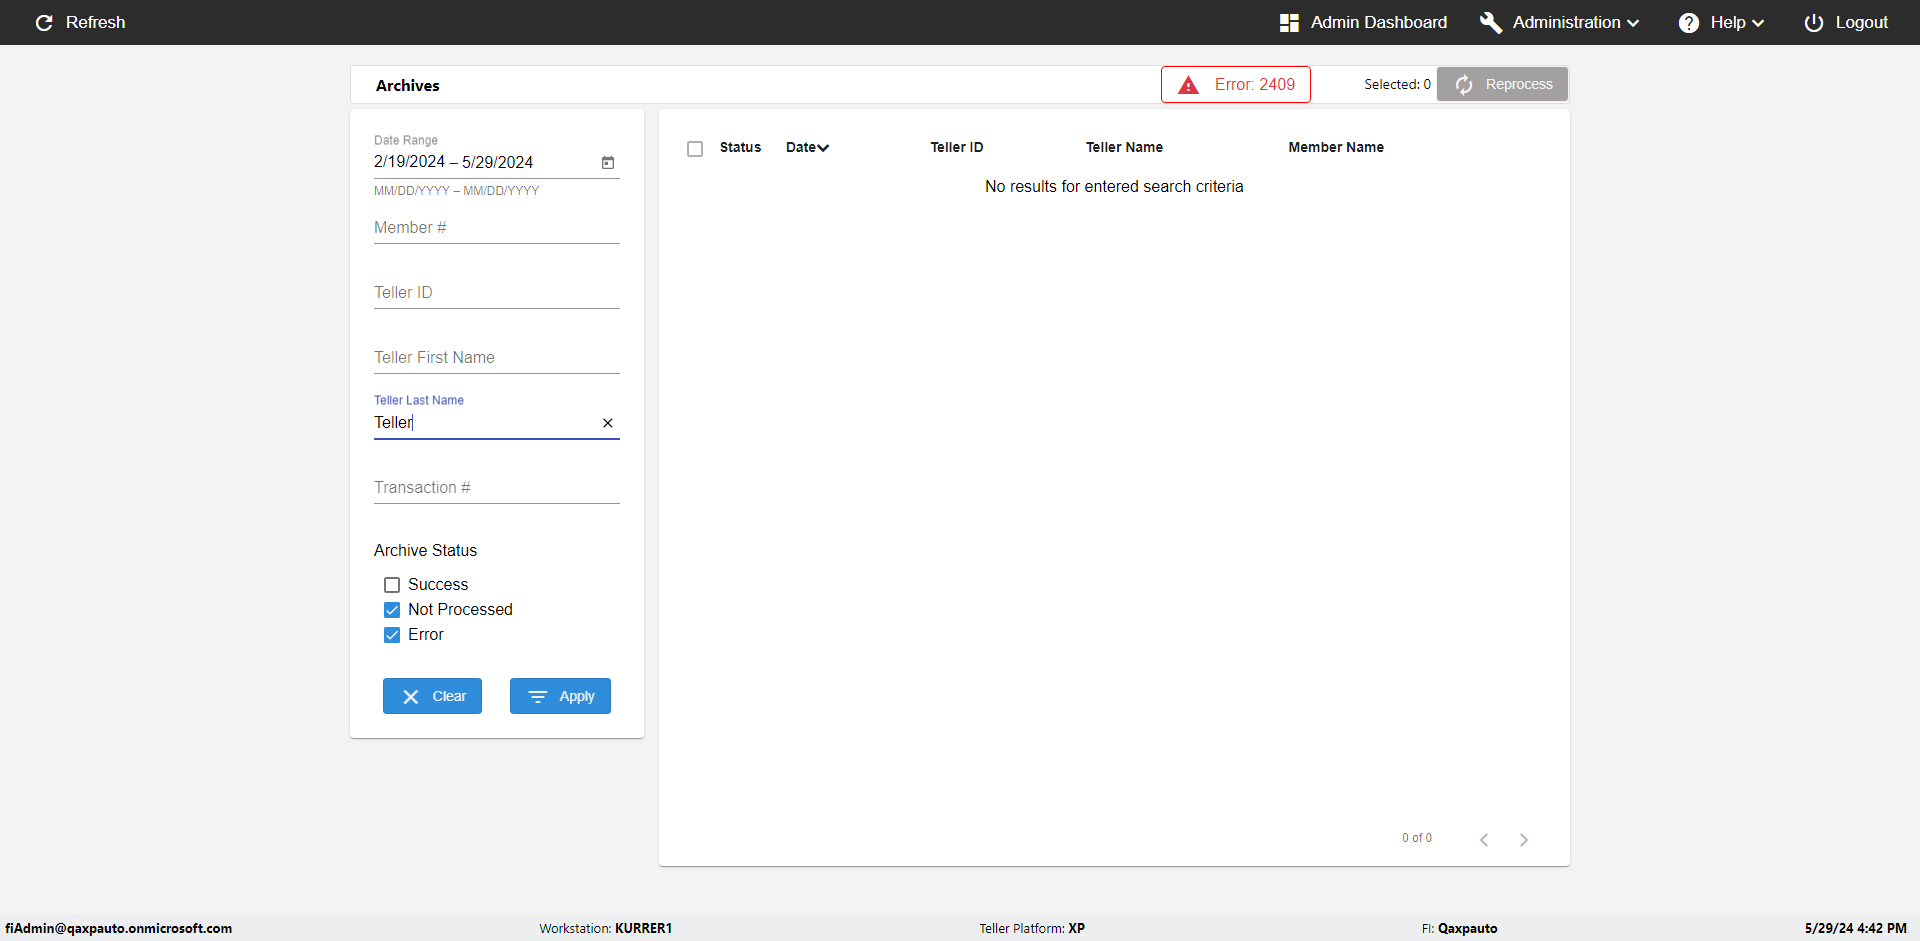Screen dimensions: 1920x941
Task: Click the Clear filters button
Action: [432, 696]
